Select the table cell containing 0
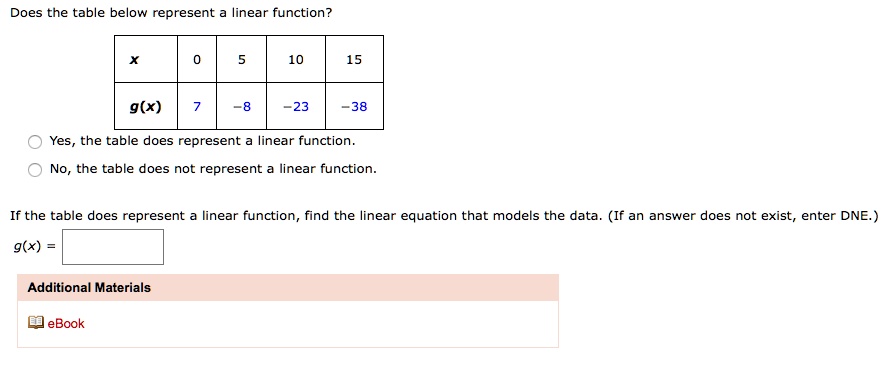This screenshot has width=885, height=365. click(x=197, y=59)
